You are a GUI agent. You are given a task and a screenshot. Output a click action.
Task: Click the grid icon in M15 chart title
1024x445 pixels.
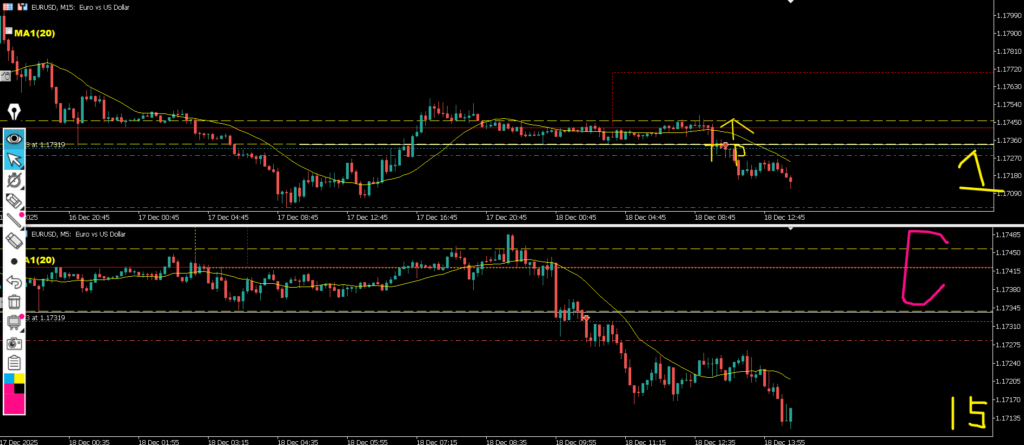coord(7,6)
